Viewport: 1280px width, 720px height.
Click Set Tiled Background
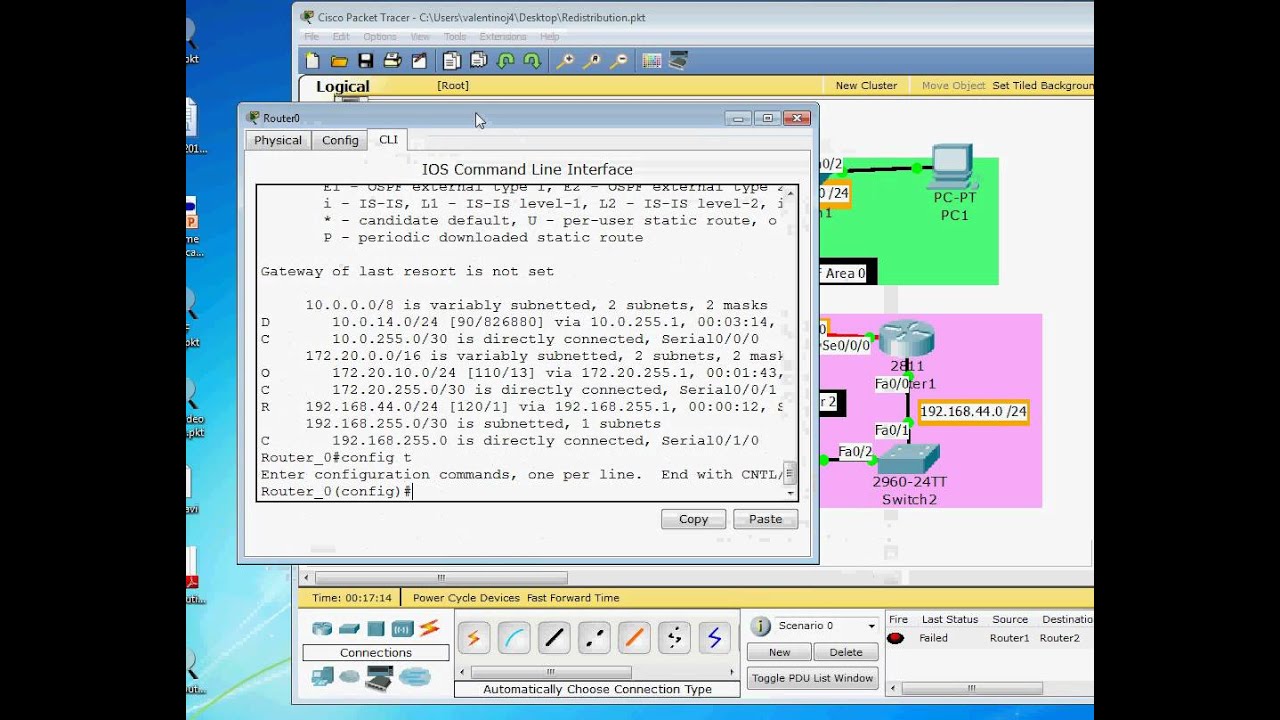click(x=1042, y=86)
